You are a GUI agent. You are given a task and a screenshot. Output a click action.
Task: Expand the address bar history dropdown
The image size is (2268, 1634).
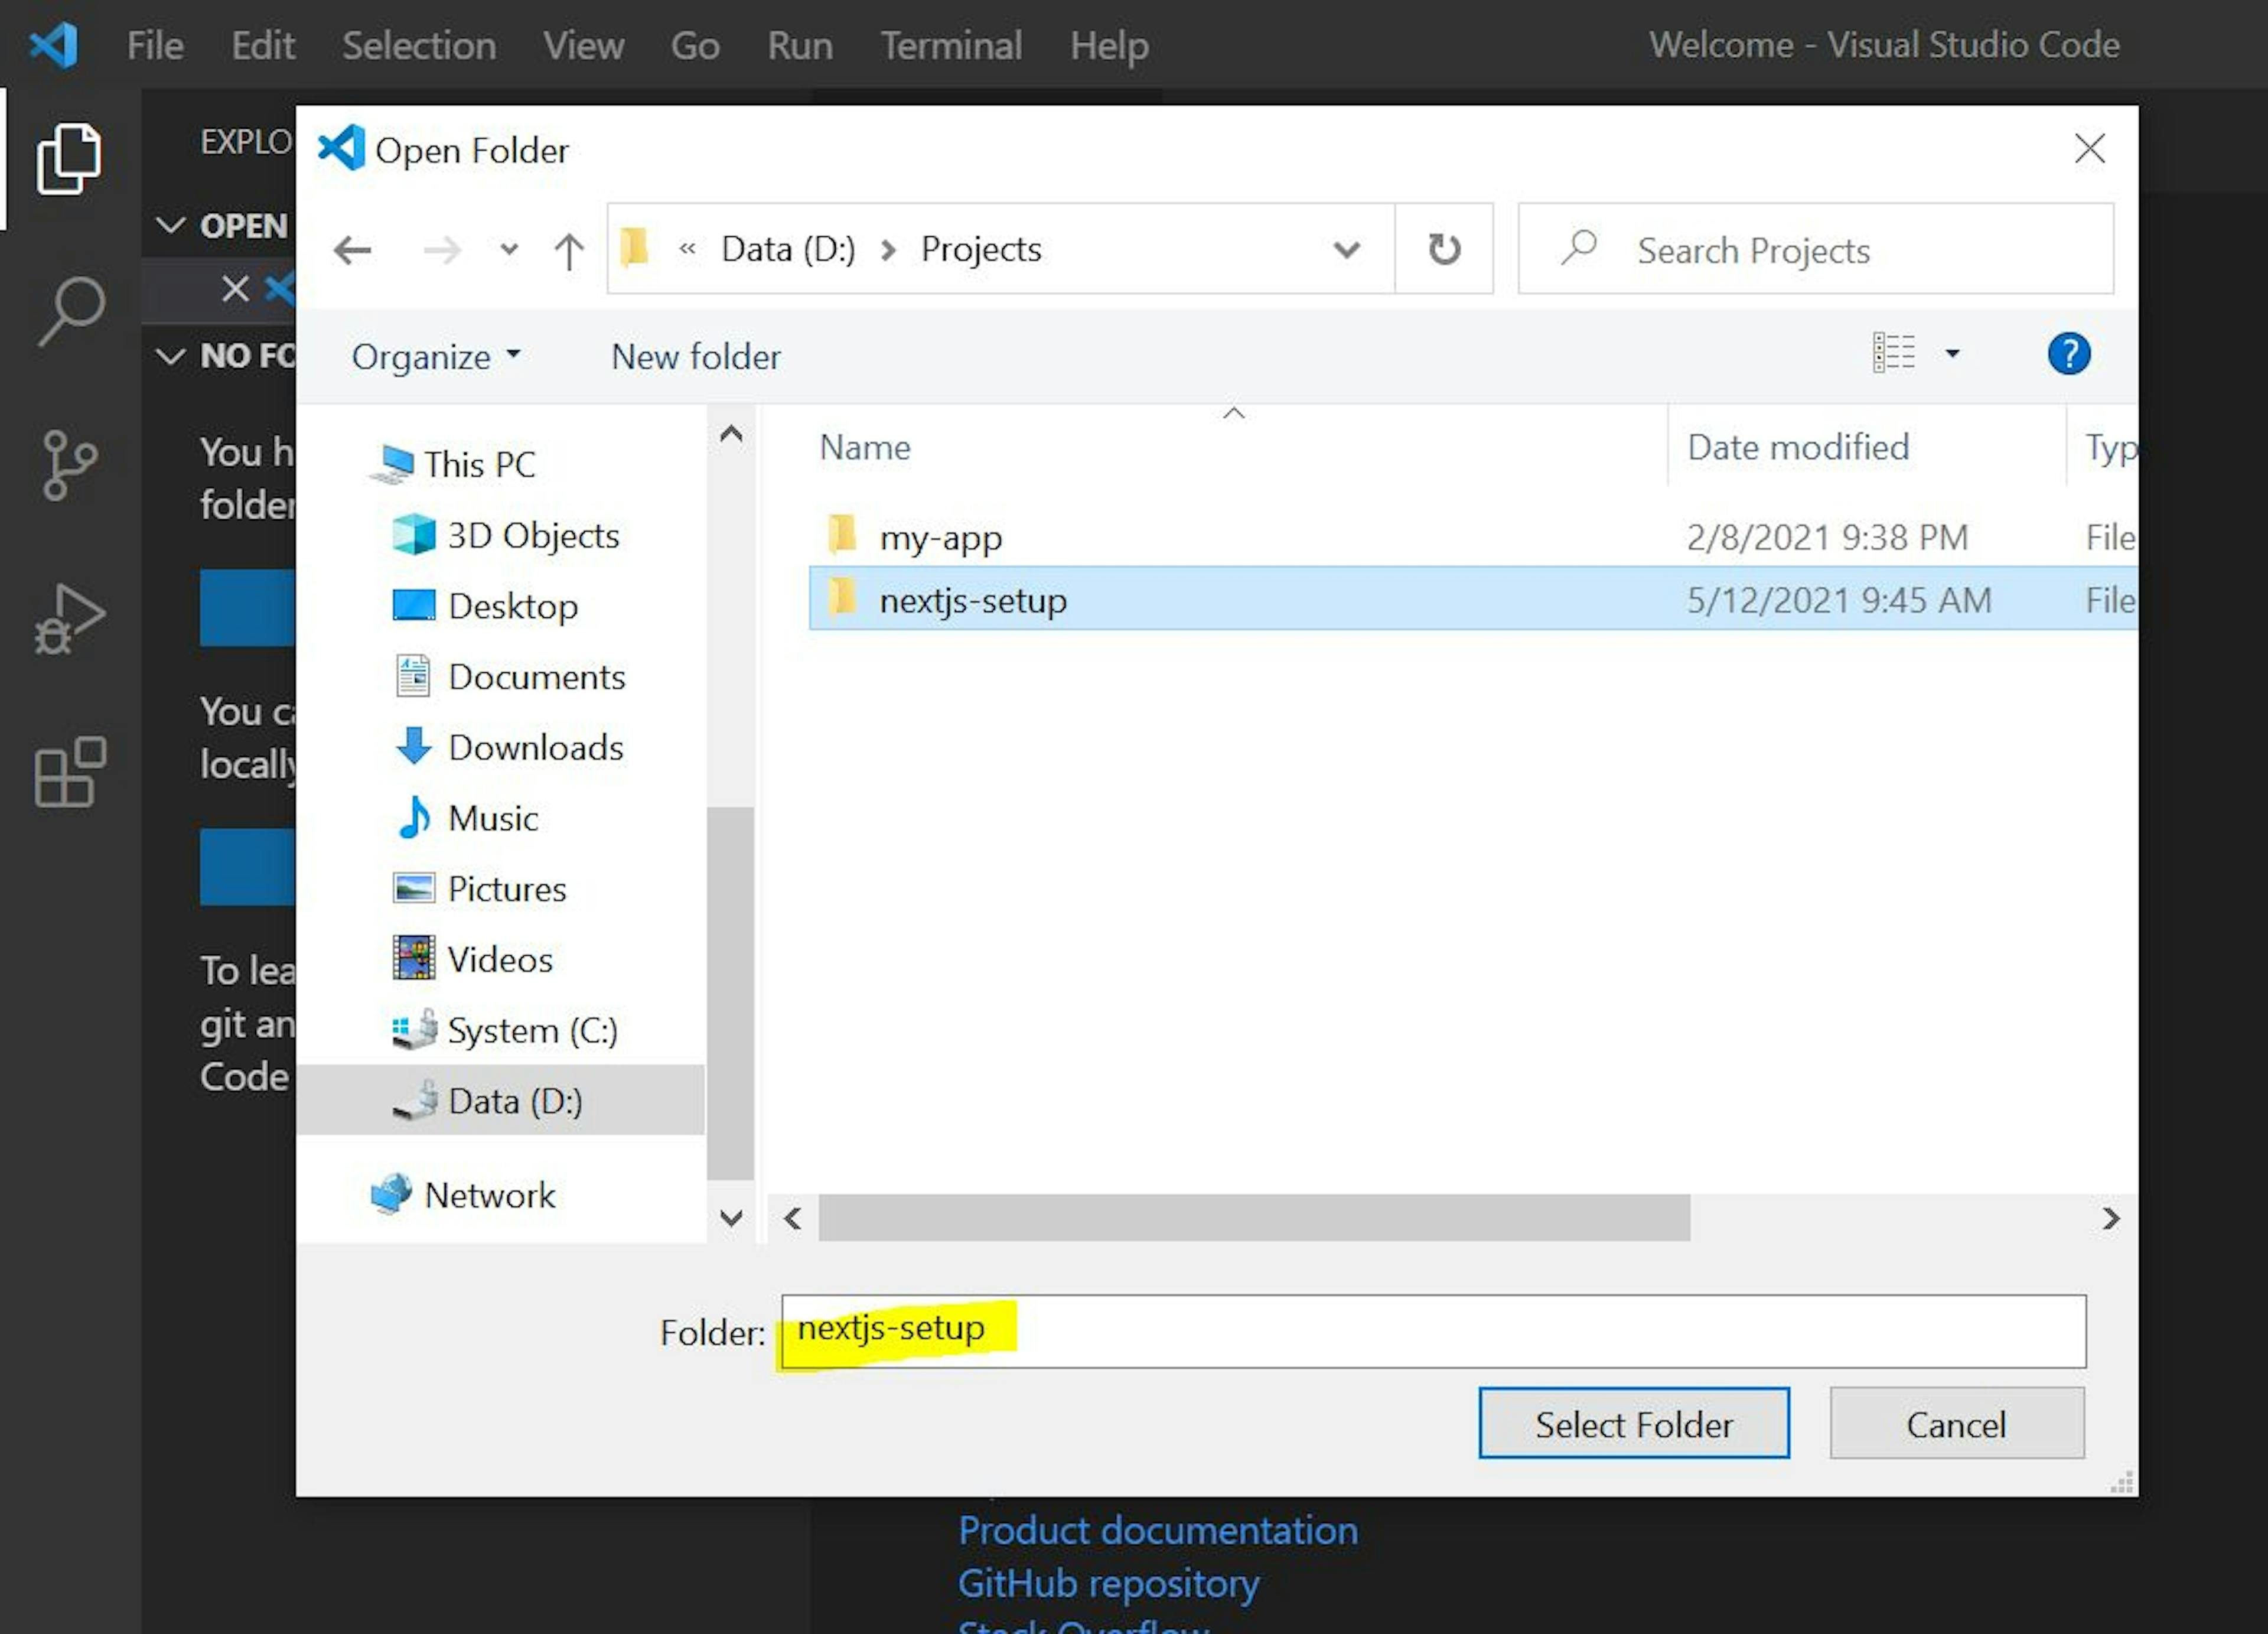[1345, 250]
